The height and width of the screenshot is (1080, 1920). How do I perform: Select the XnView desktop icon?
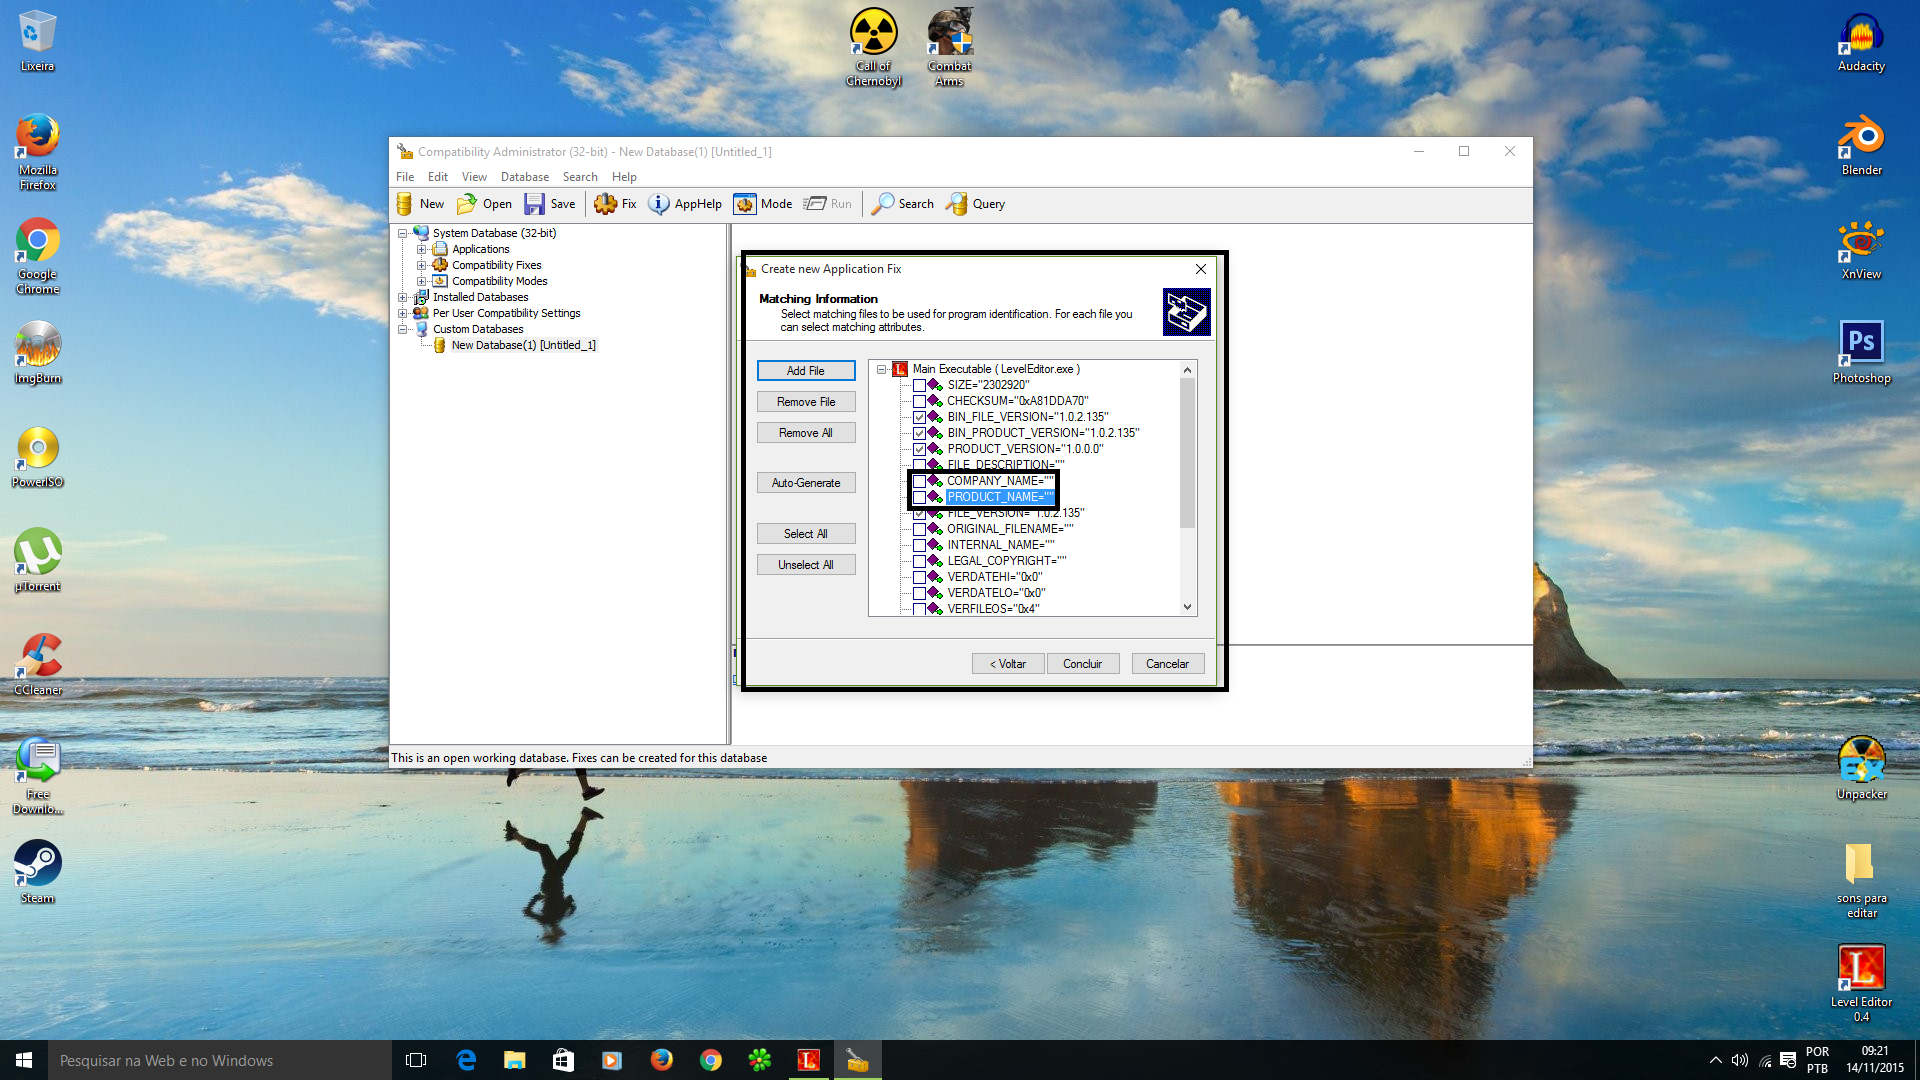[1861, 249]
